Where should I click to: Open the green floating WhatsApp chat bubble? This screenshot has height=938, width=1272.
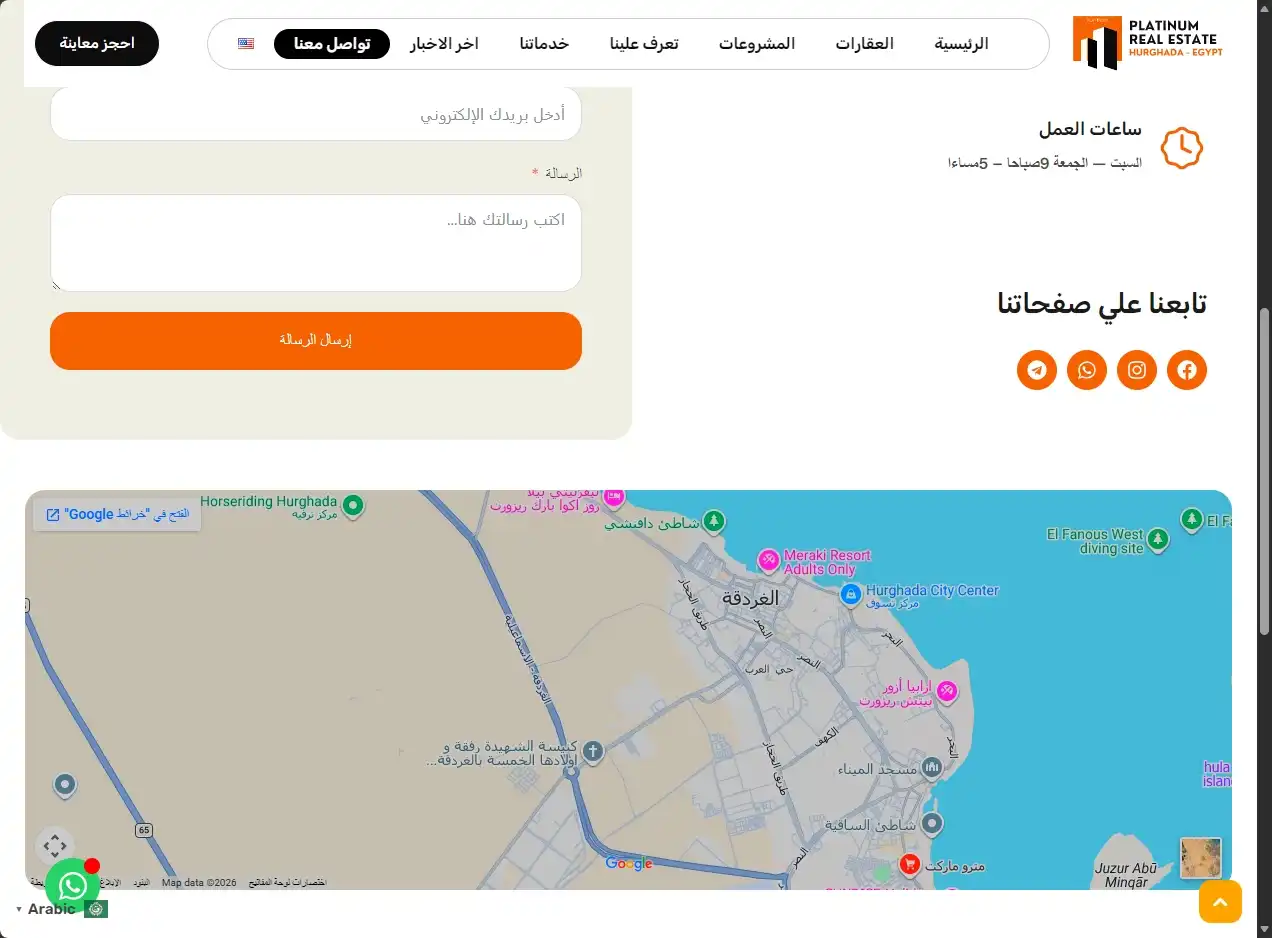point(72,885)
